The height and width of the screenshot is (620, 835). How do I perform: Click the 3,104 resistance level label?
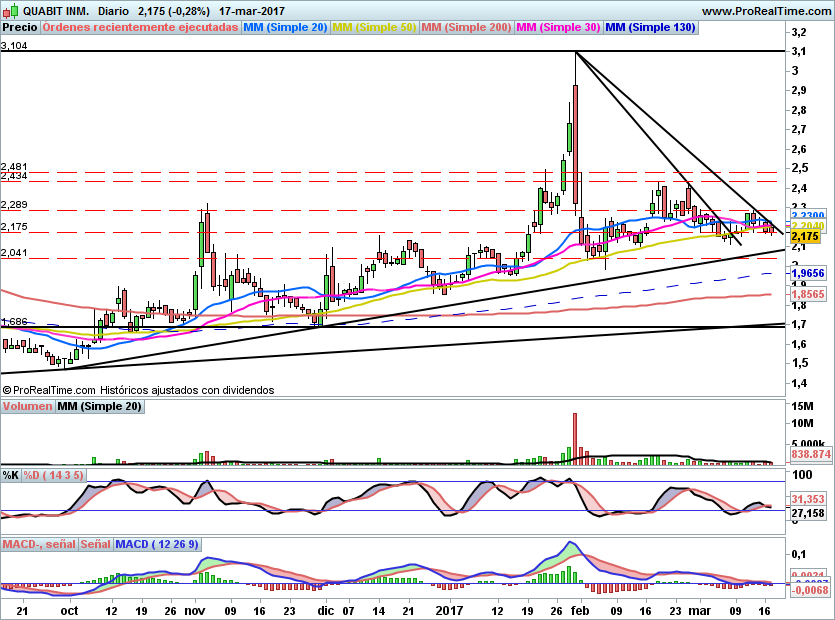14,46
